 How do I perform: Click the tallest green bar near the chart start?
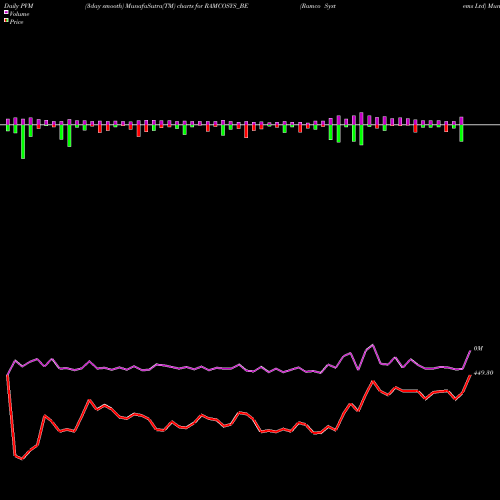coord(23,141)
